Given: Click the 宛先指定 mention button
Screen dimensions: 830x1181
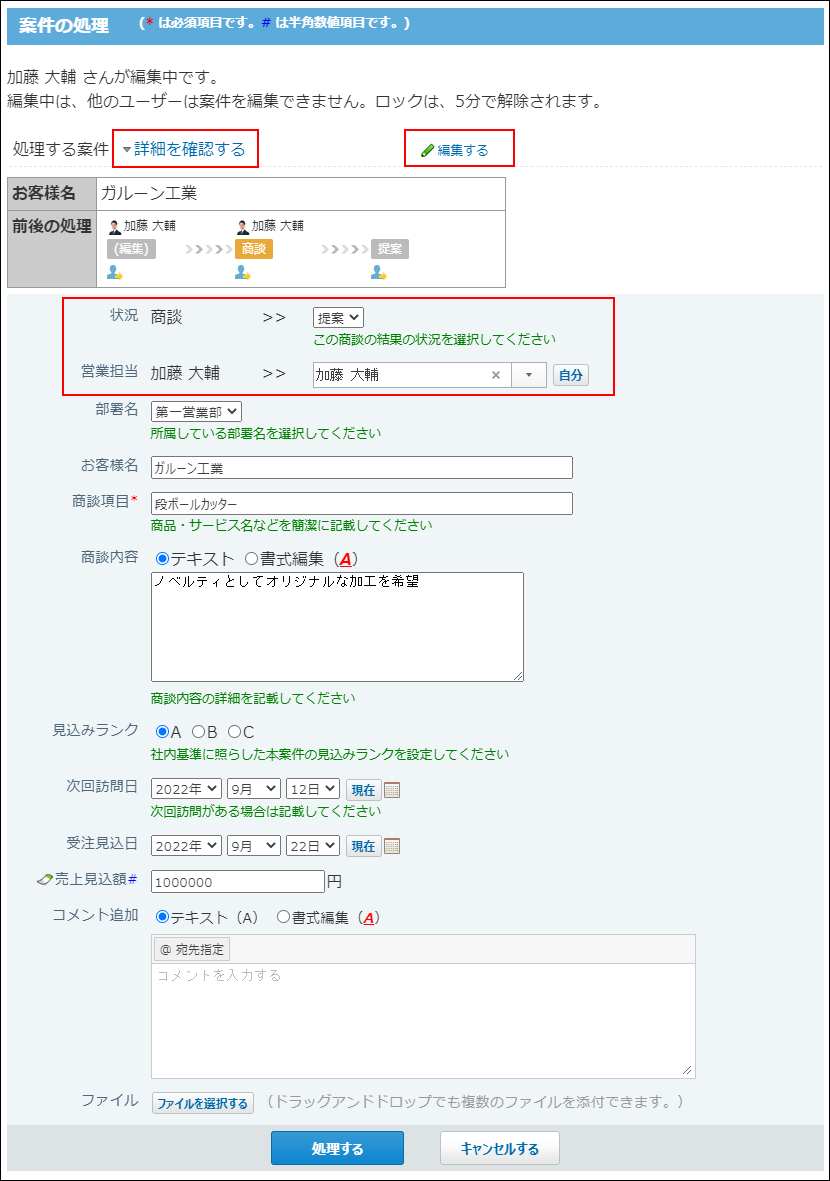Looking at the screenshot, I should click(191, 949).
